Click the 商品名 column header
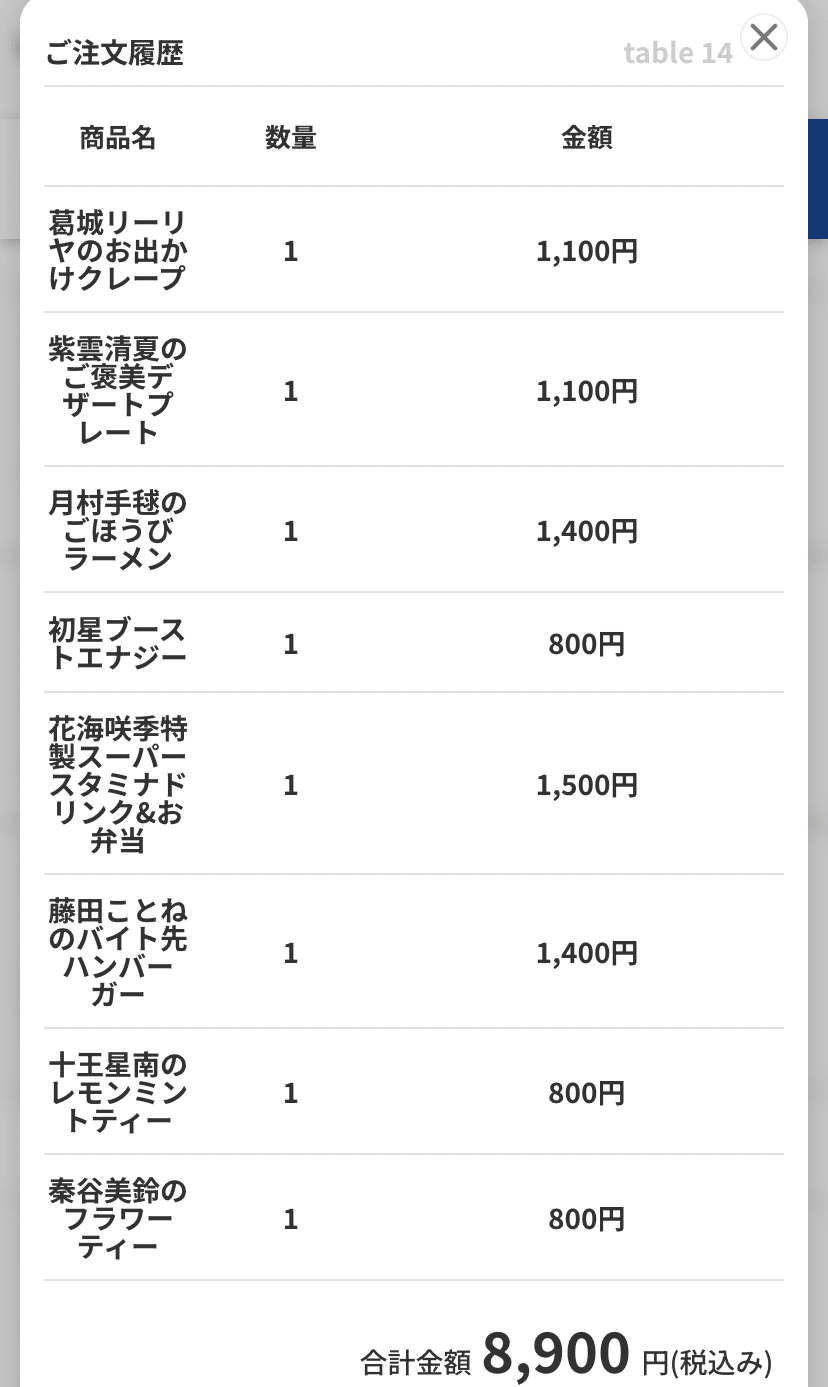Viewport: 828px width, 1387px height. (x=118, y=138)
